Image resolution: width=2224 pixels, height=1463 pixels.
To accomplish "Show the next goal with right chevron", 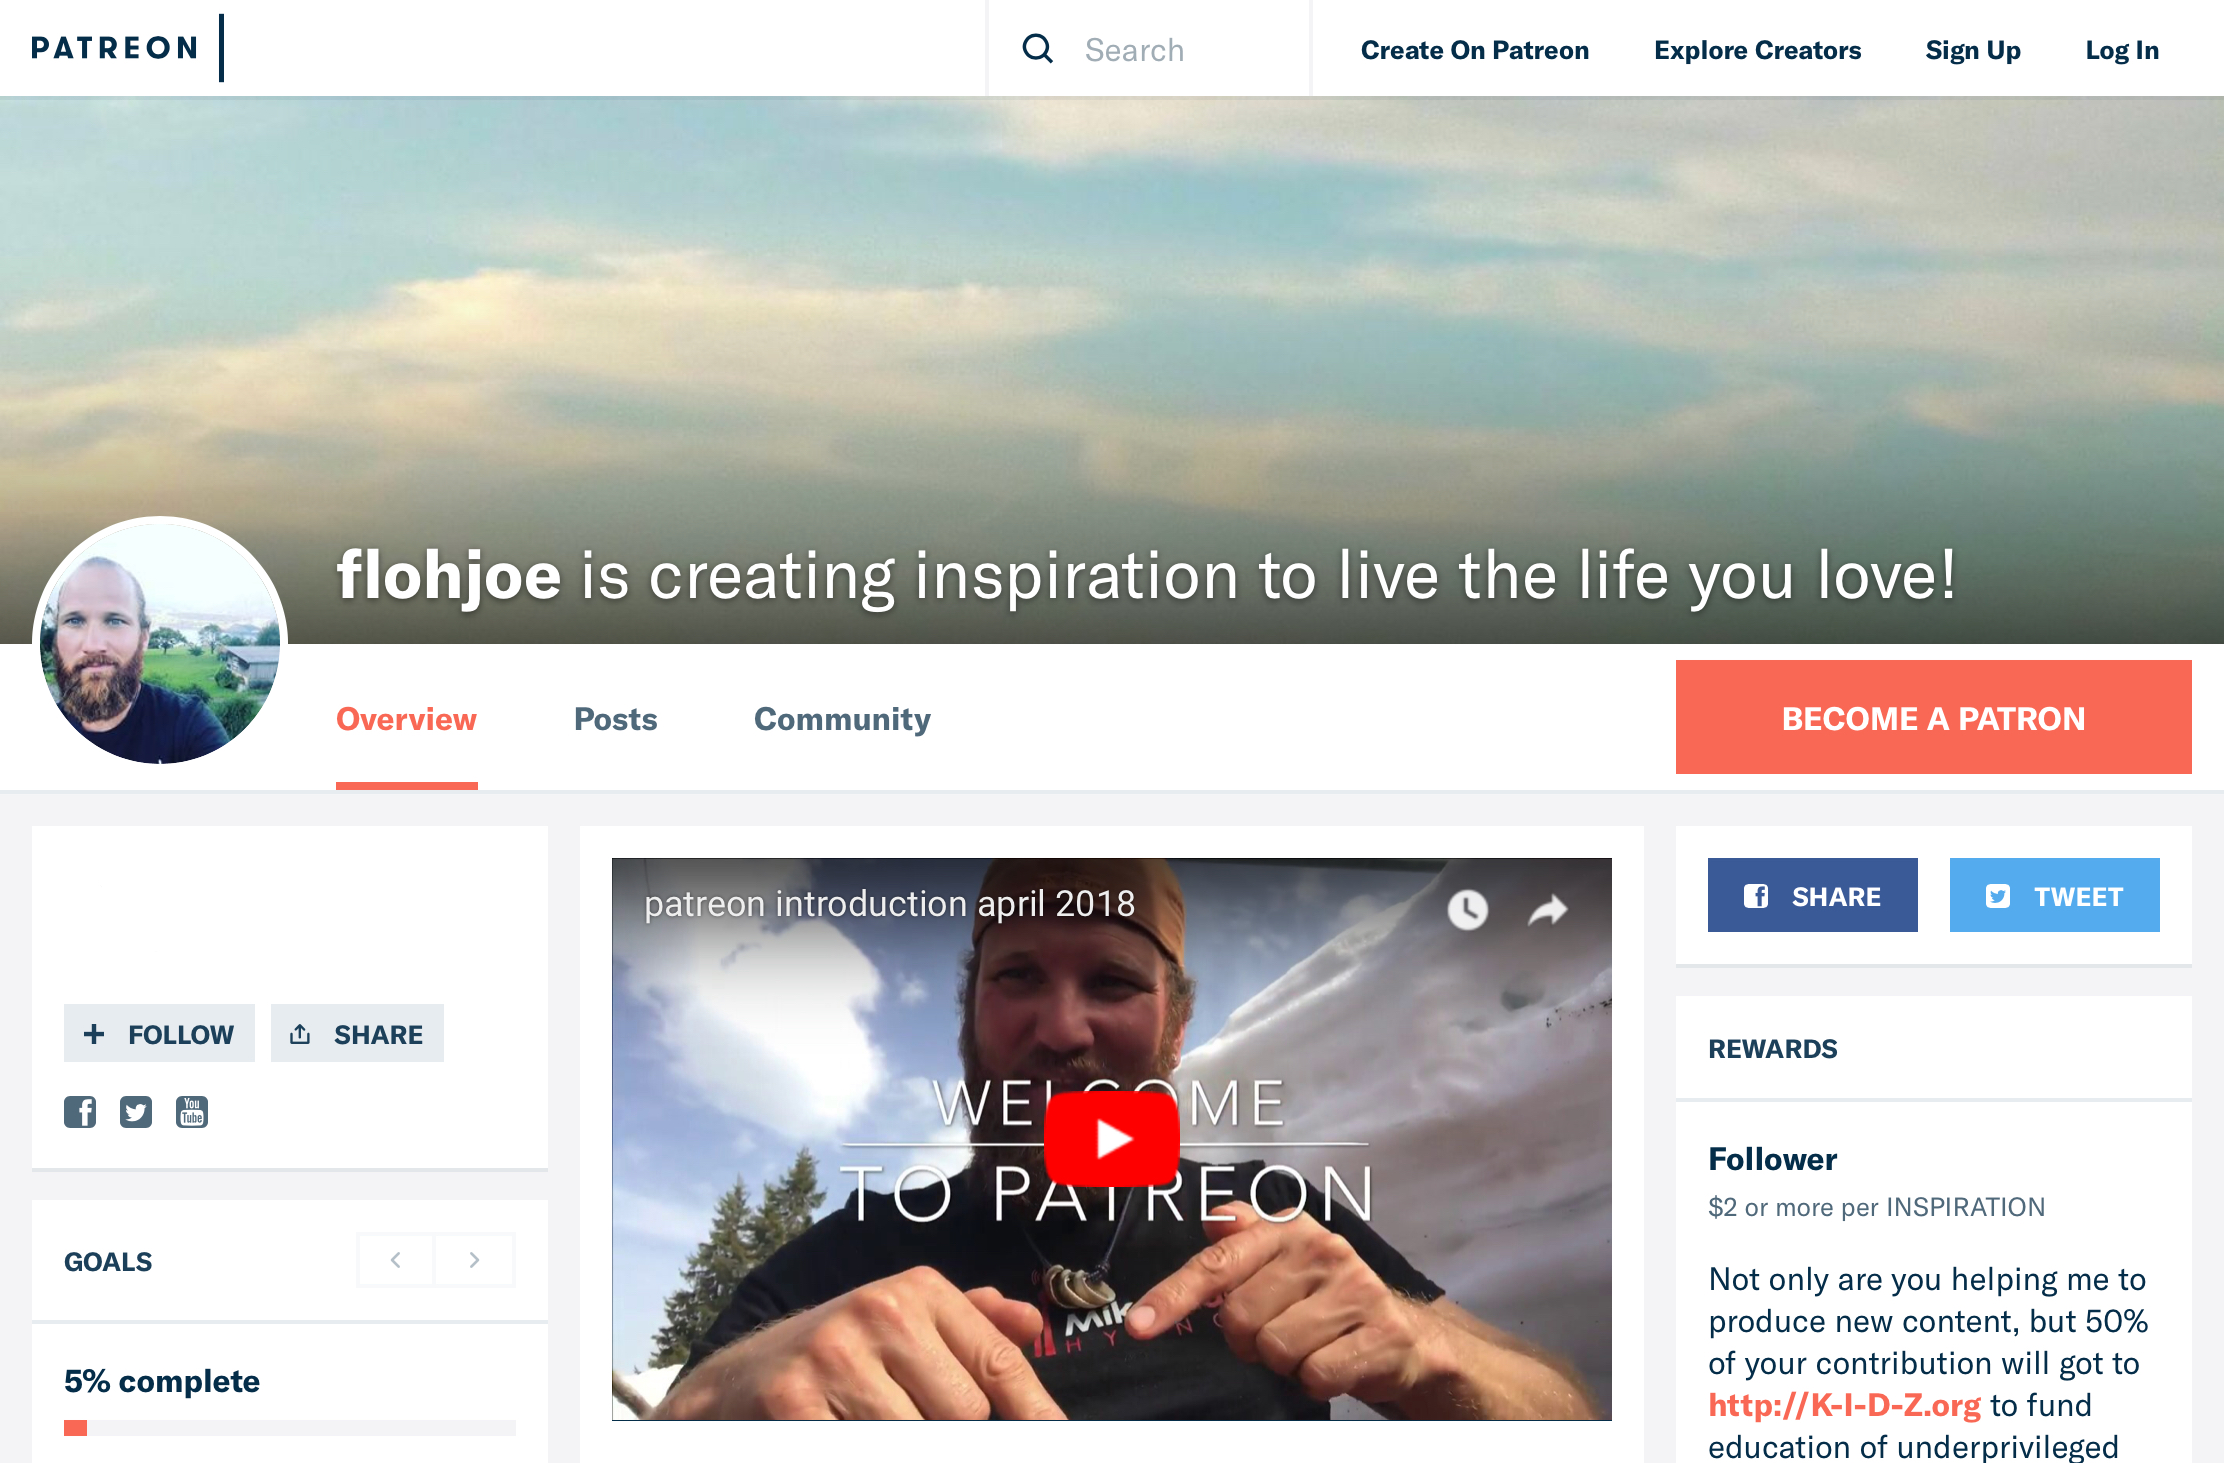I will (x=474, y=1260).
